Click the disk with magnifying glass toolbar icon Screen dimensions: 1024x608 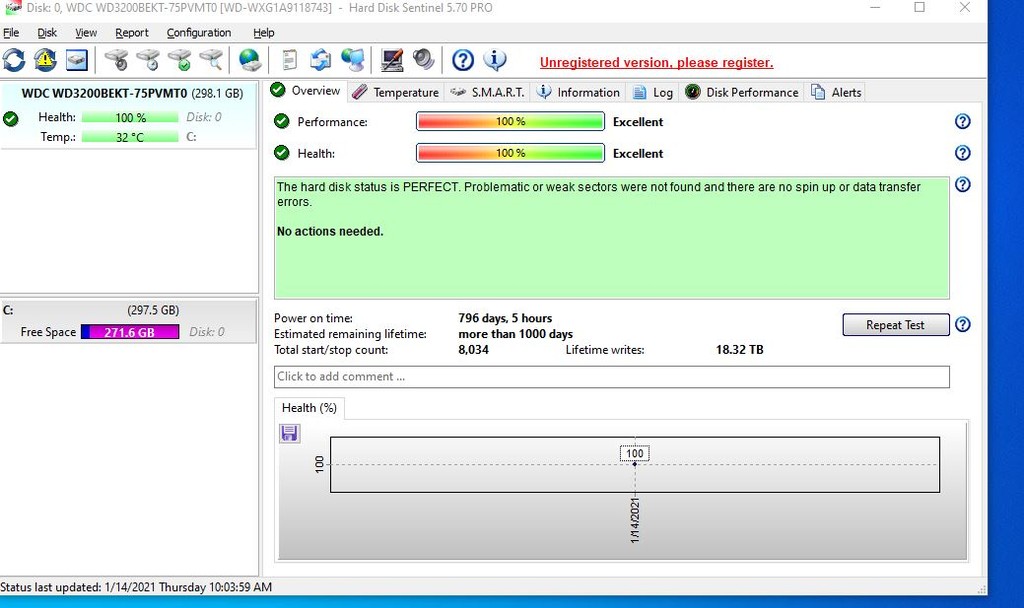tap(211, 60)
